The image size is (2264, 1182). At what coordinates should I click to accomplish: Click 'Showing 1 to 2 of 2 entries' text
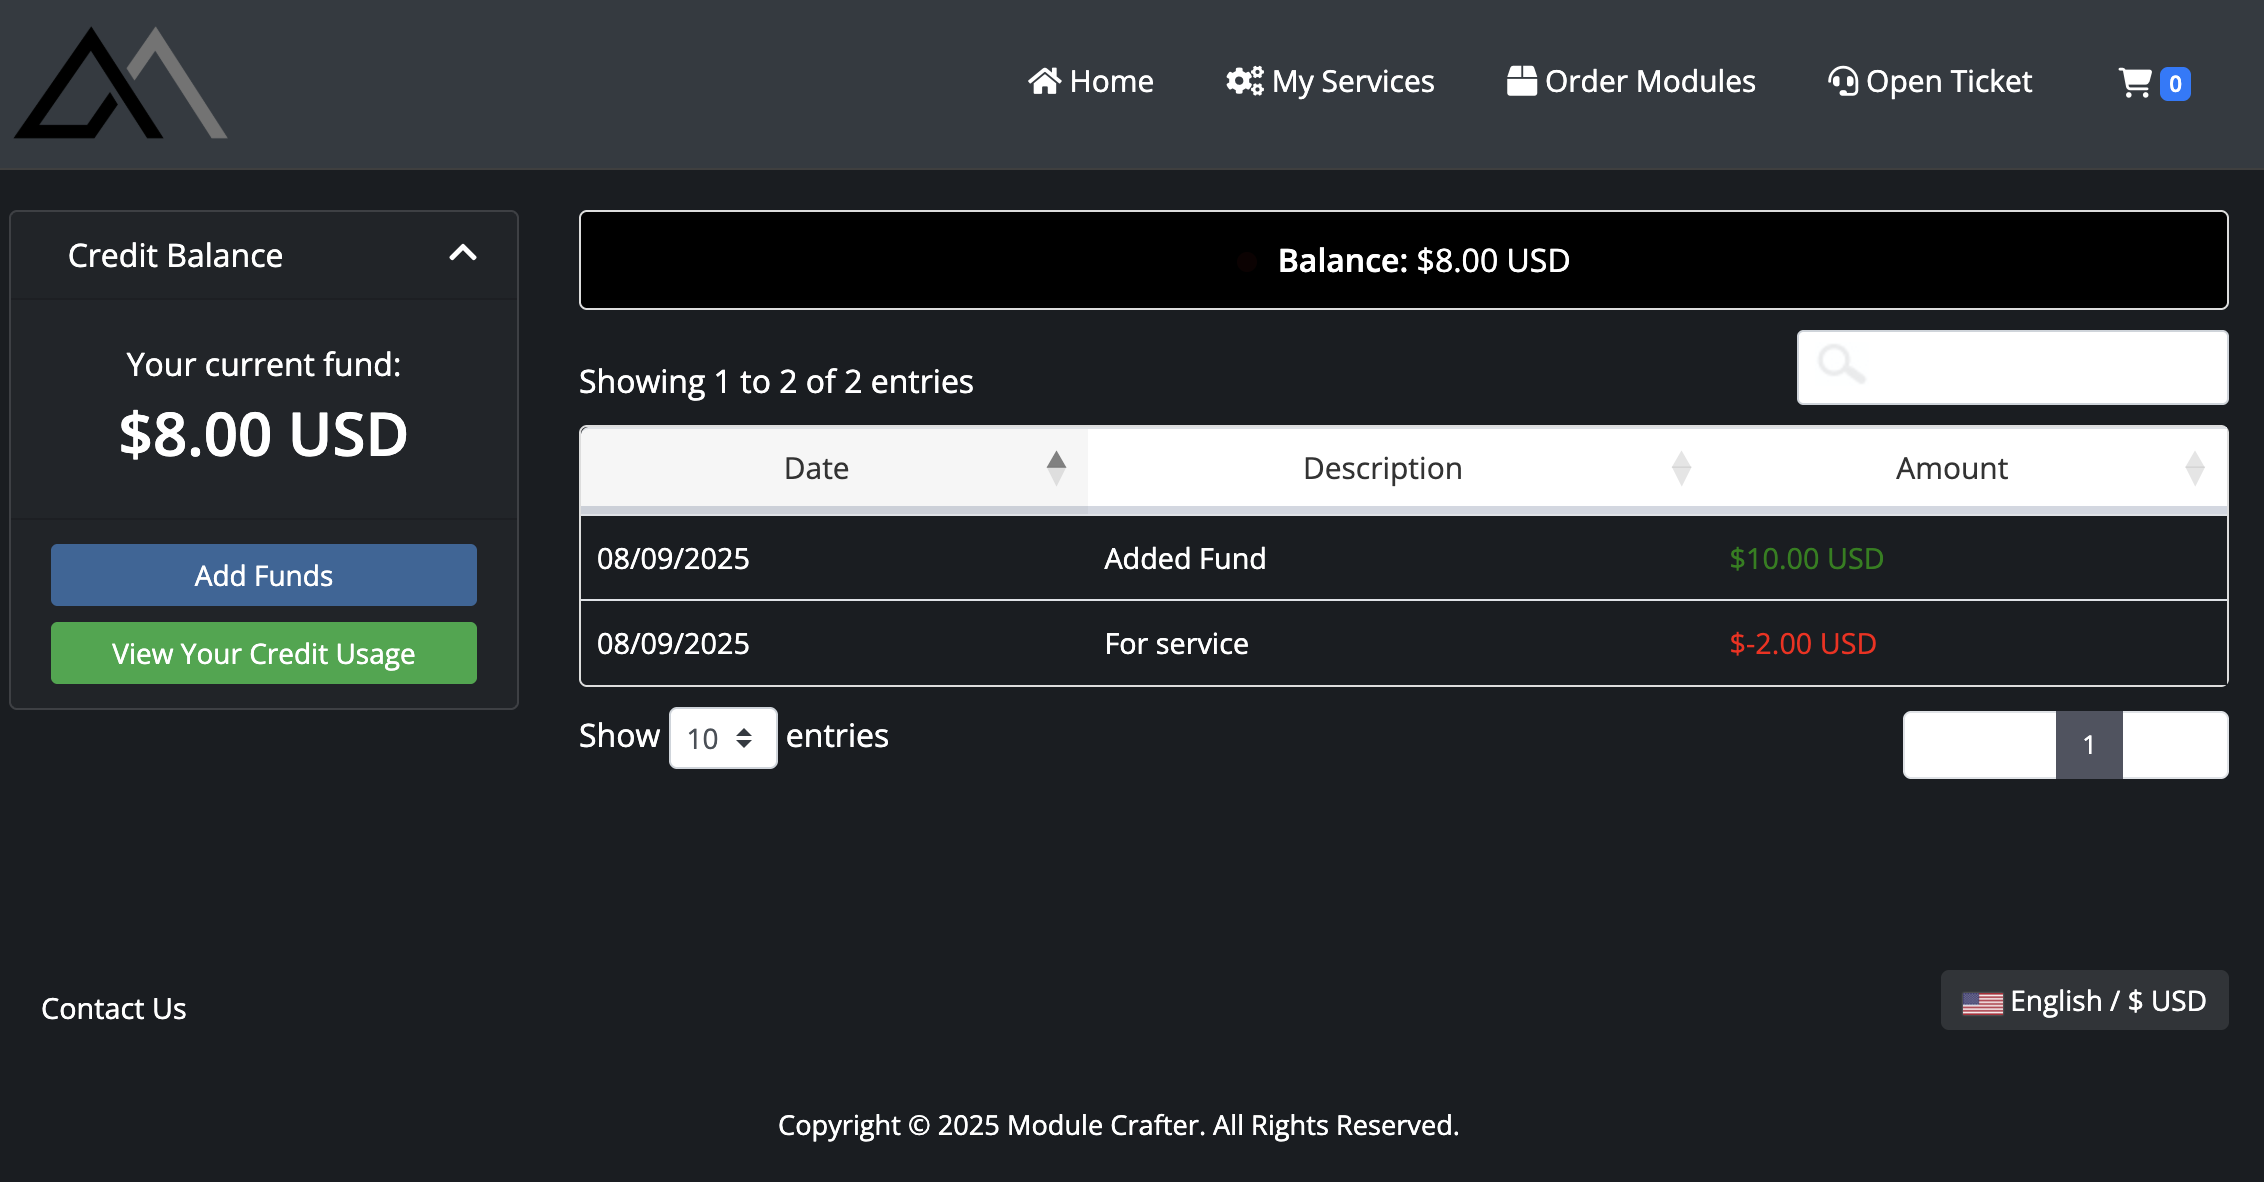click(776, 381)
